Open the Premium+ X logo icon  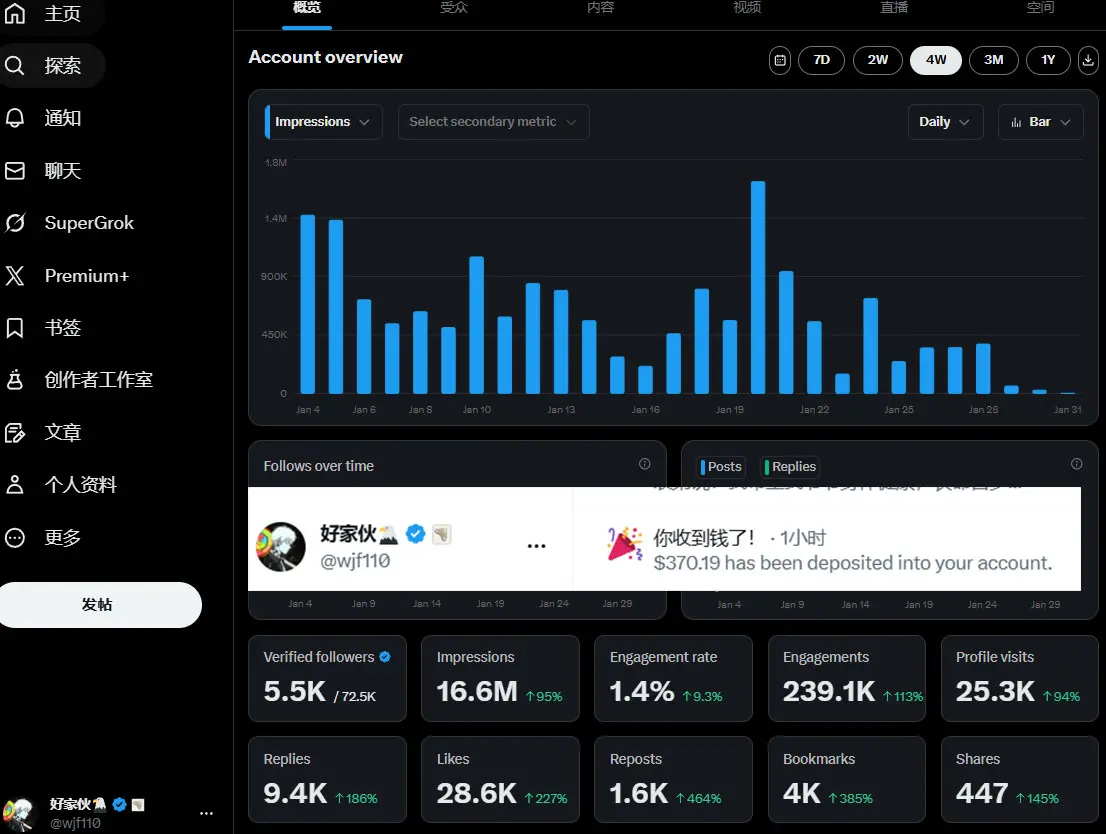[x=15, y=275]
